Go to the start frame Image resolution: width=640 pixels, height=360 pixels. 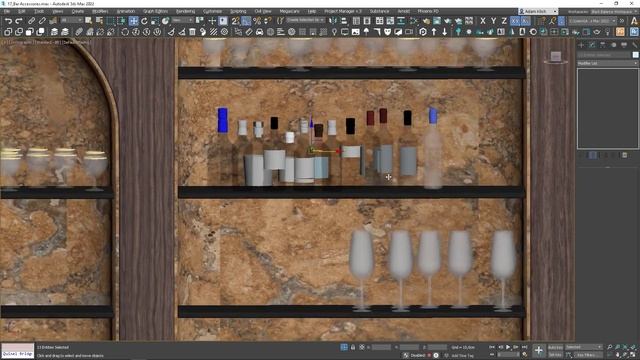pyautogui.click(x=492, y=347)
